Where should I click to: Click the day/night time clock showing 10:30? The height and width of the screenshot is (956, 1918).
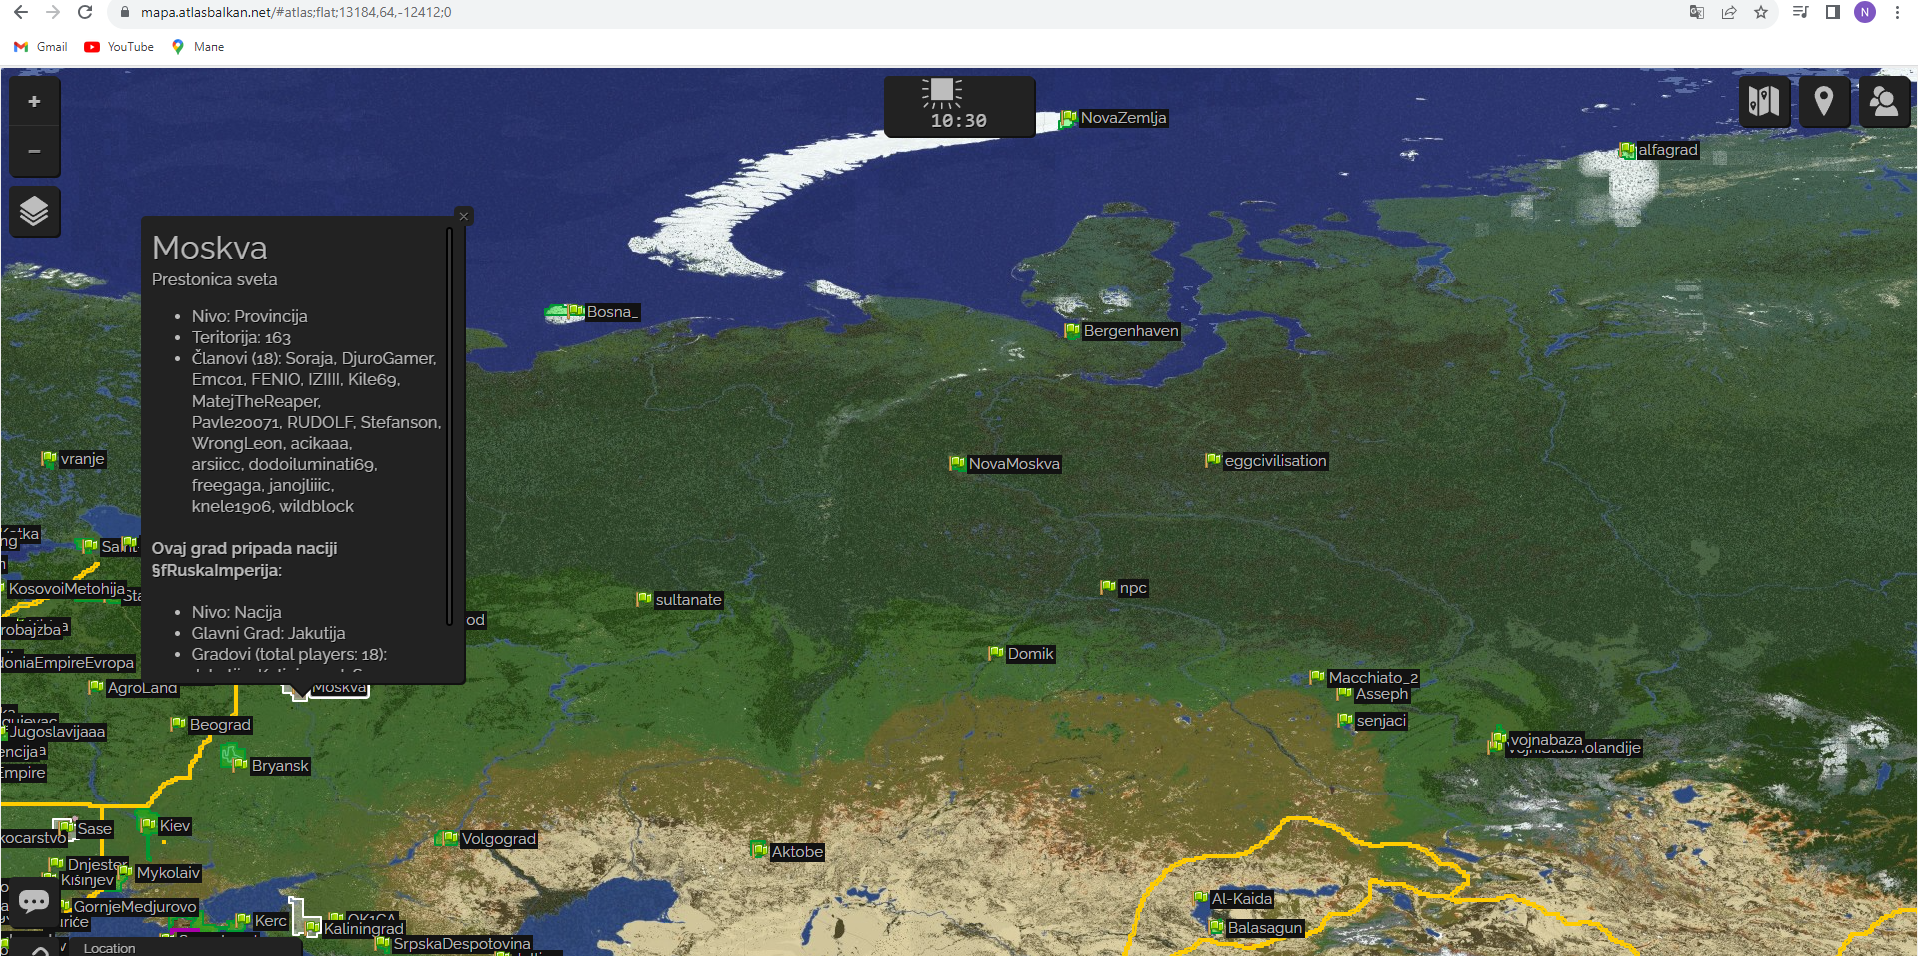(959, 106)
